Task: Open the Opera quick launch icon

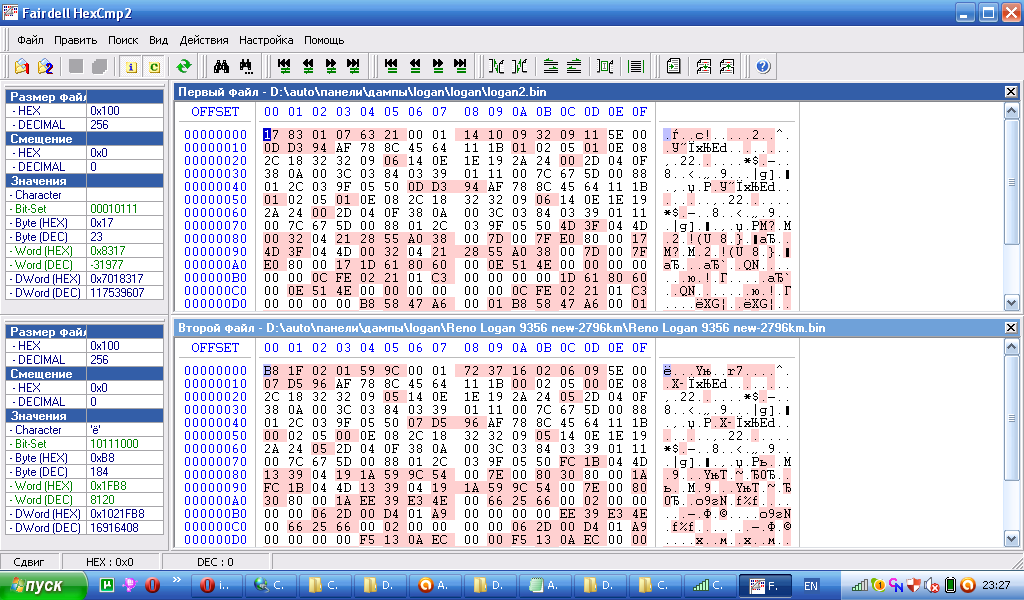Action: 152,585
